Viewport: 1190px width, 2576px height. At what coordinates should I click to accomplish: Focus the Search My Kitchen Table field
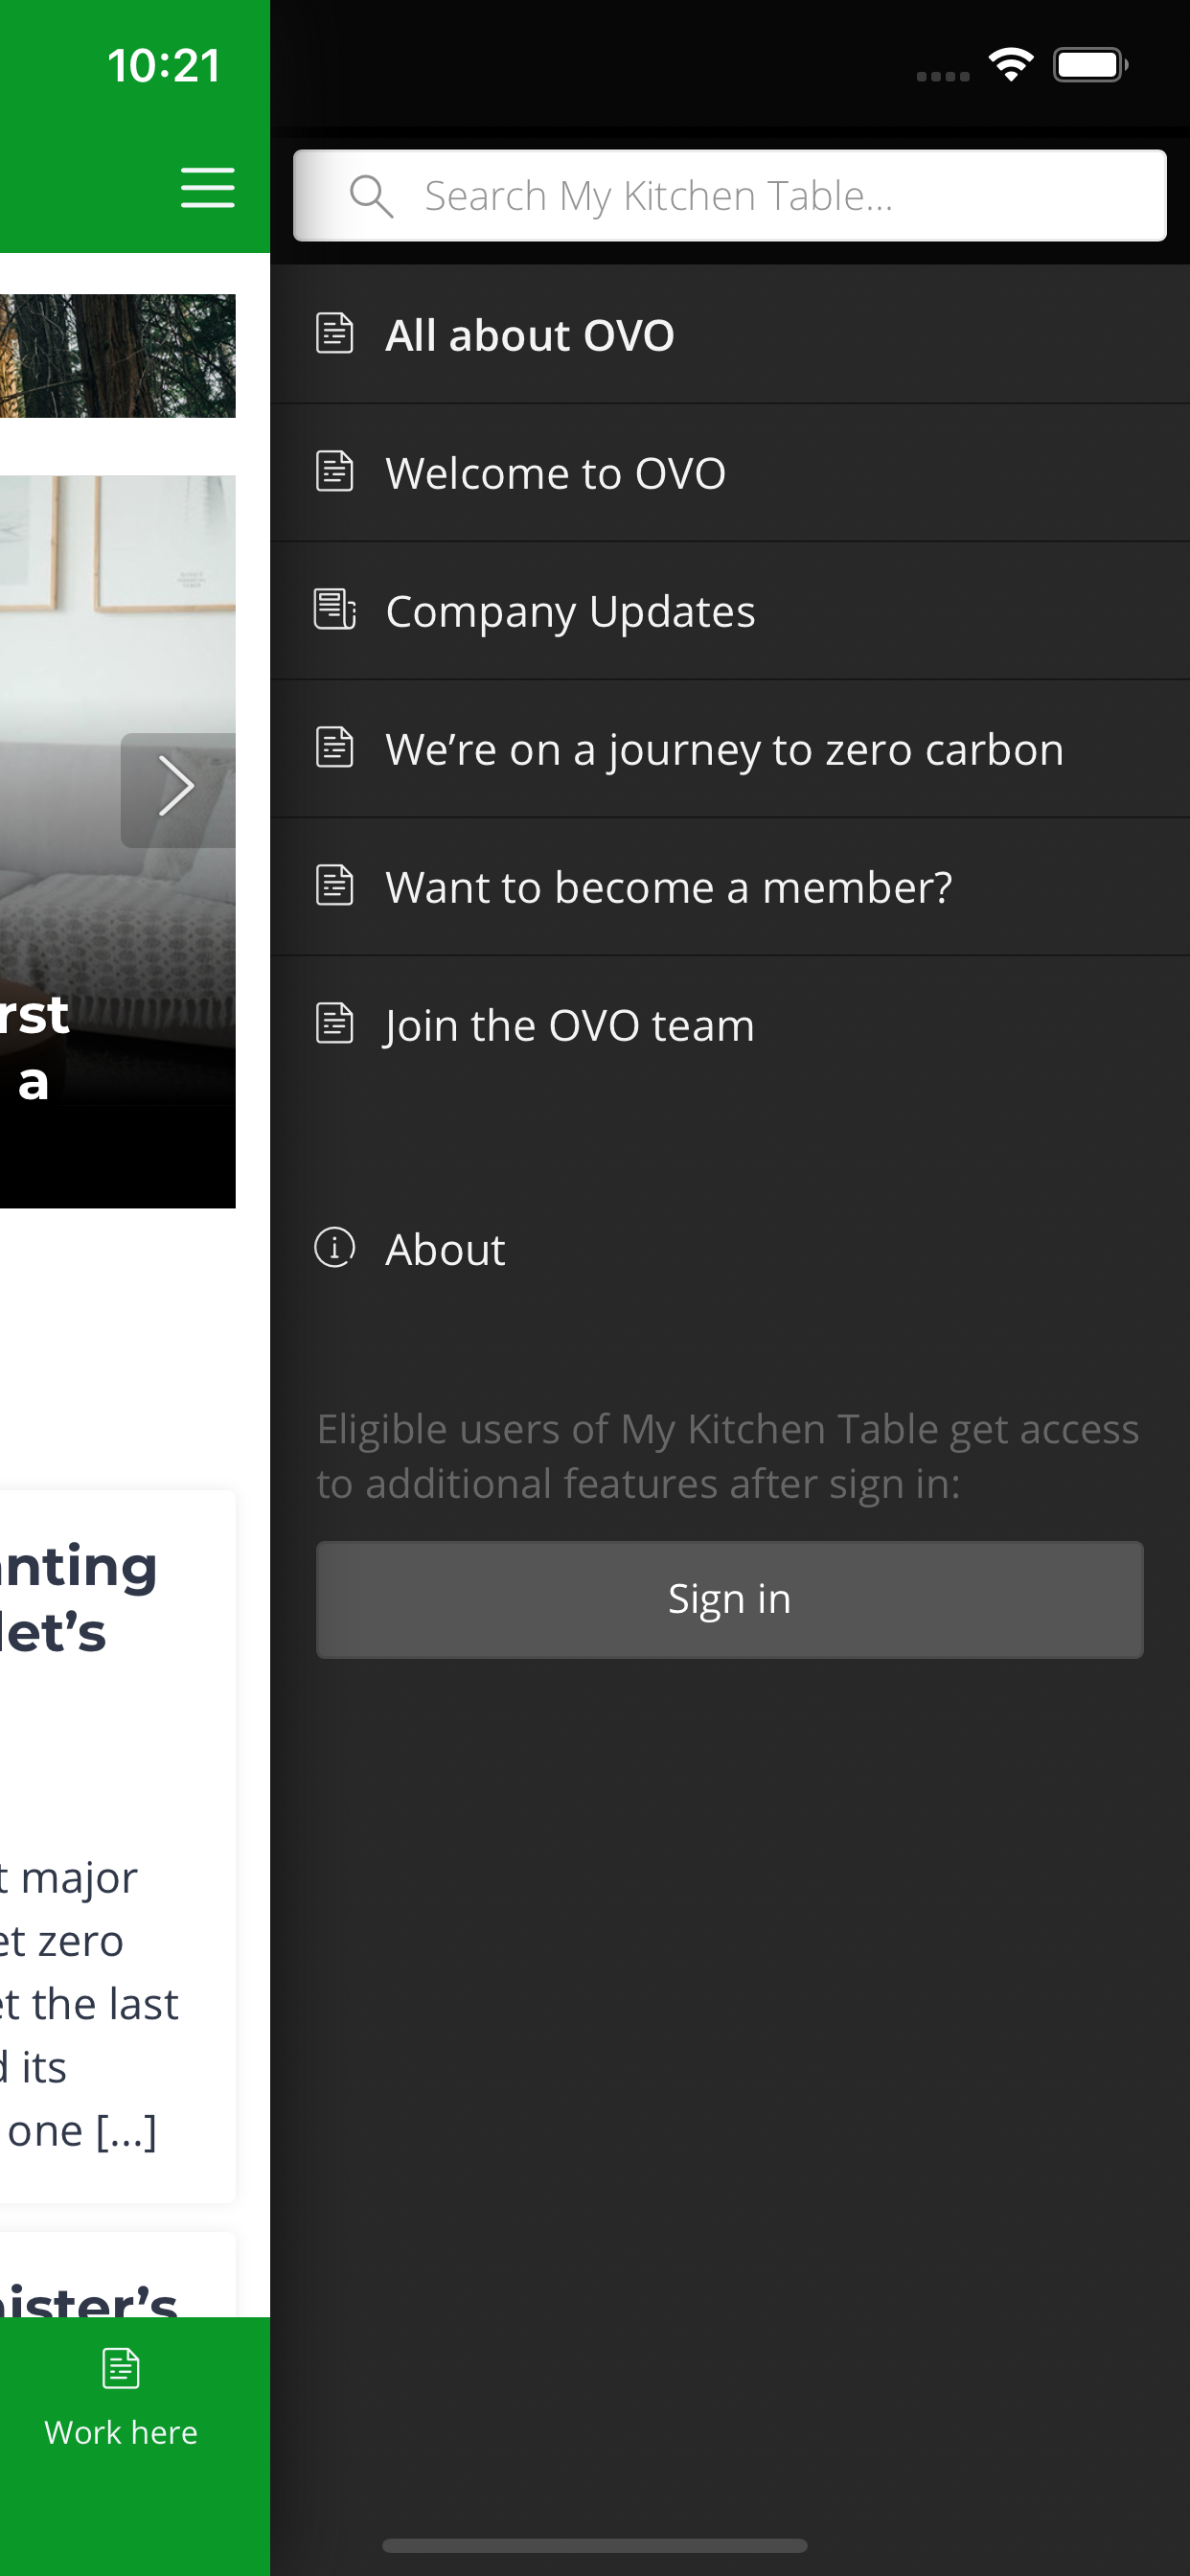(729, 196)
